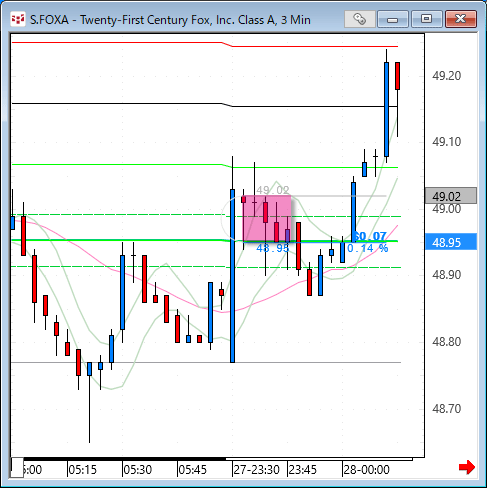Click the 48.70 price axis label
Image resolution: width=487 pixels, height=488 pixels.
click(x=446, y=408)
